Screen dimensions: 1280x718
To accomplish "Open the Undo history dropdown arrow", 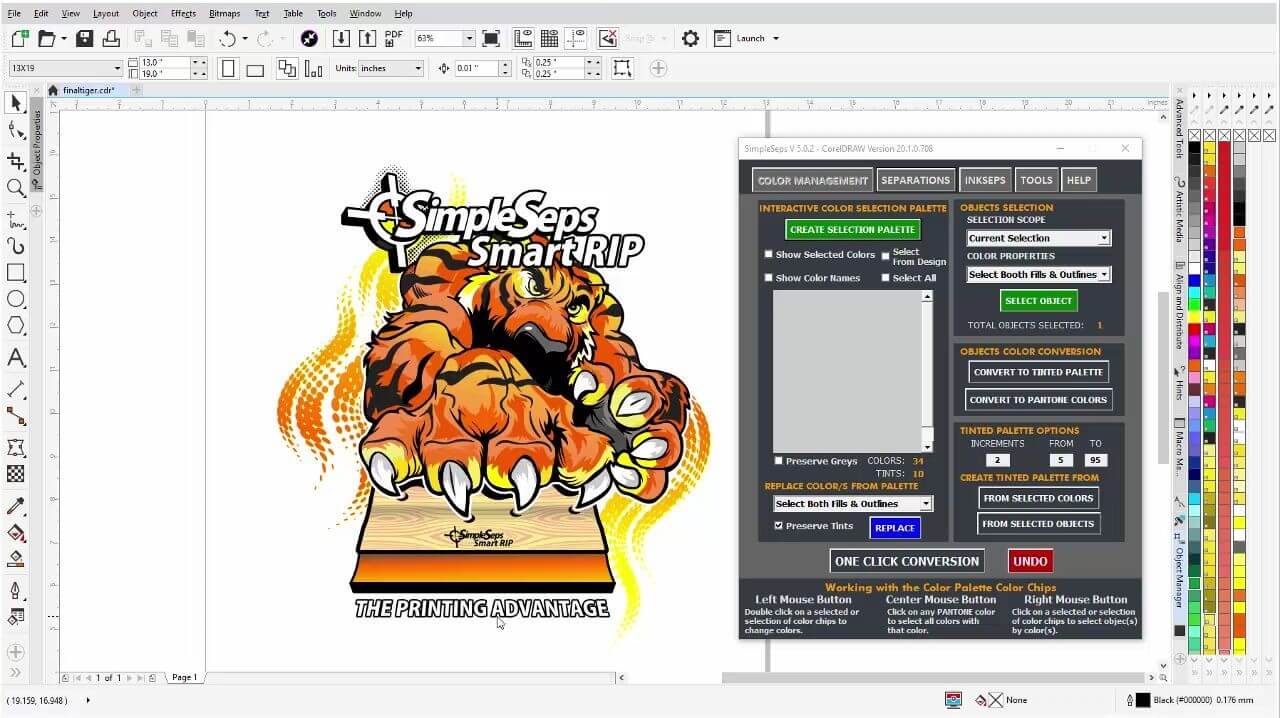I will point(245,38).
